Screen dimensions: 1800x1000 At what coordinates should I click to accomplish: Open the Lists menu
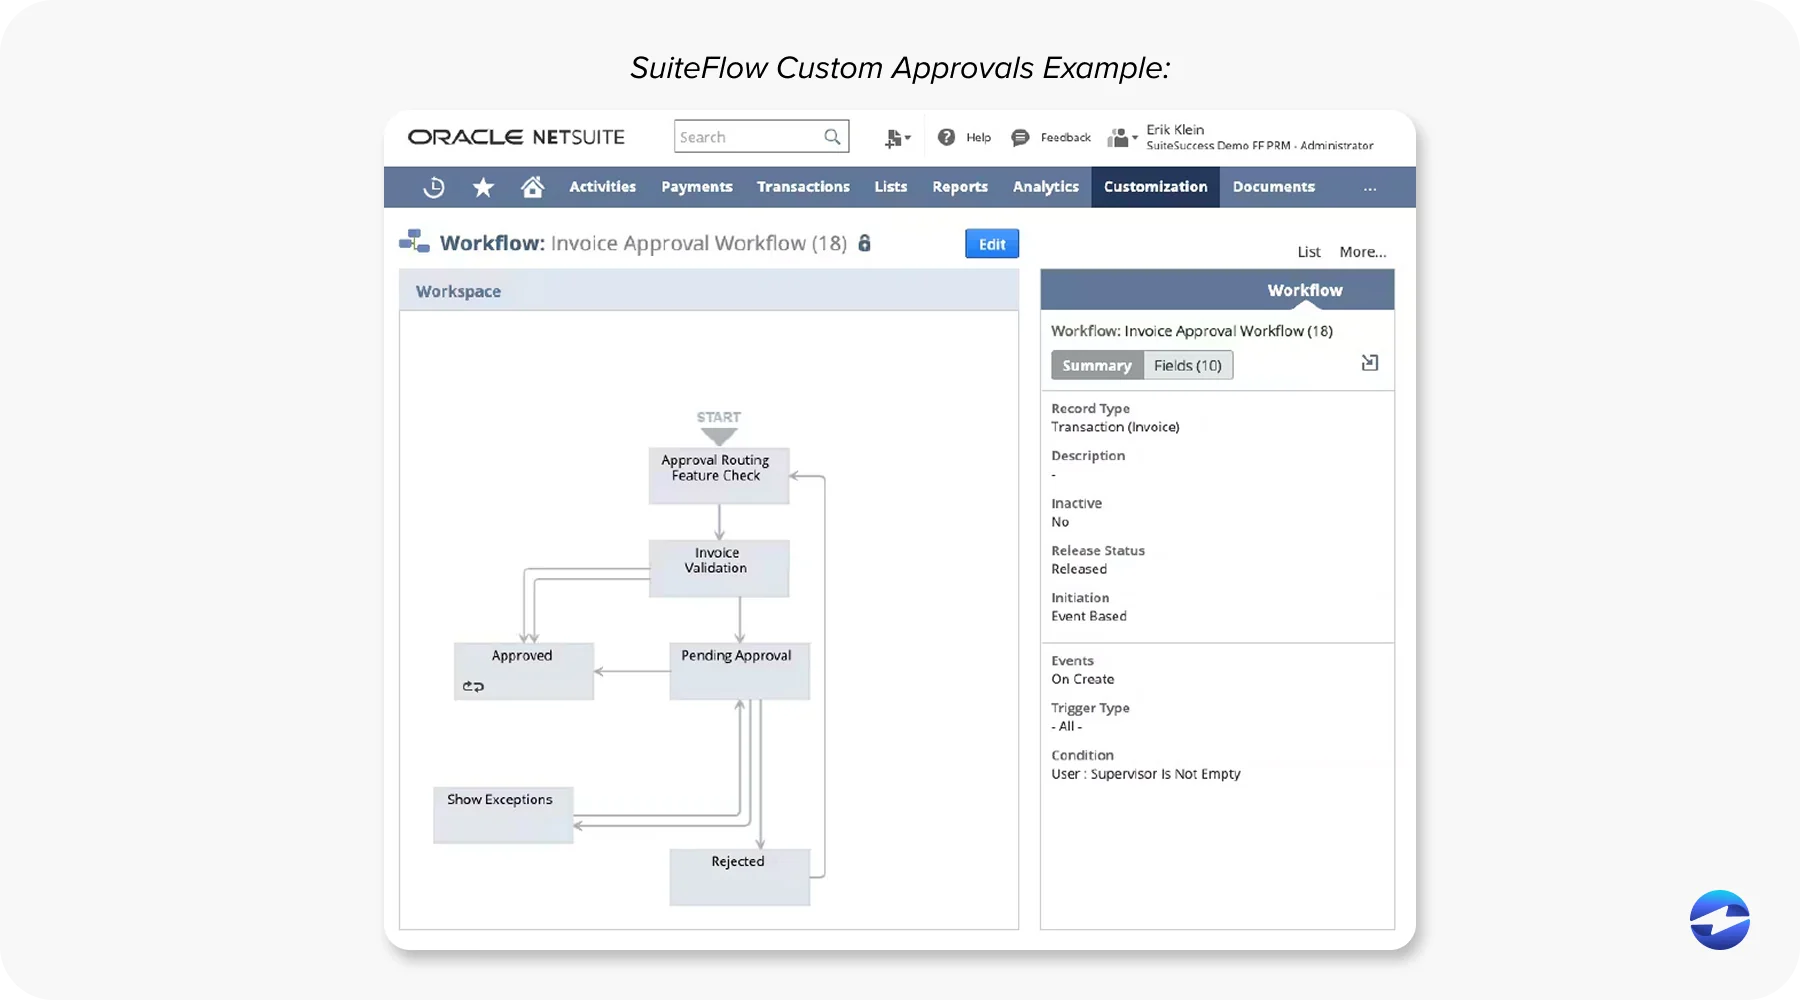(891, 187)
